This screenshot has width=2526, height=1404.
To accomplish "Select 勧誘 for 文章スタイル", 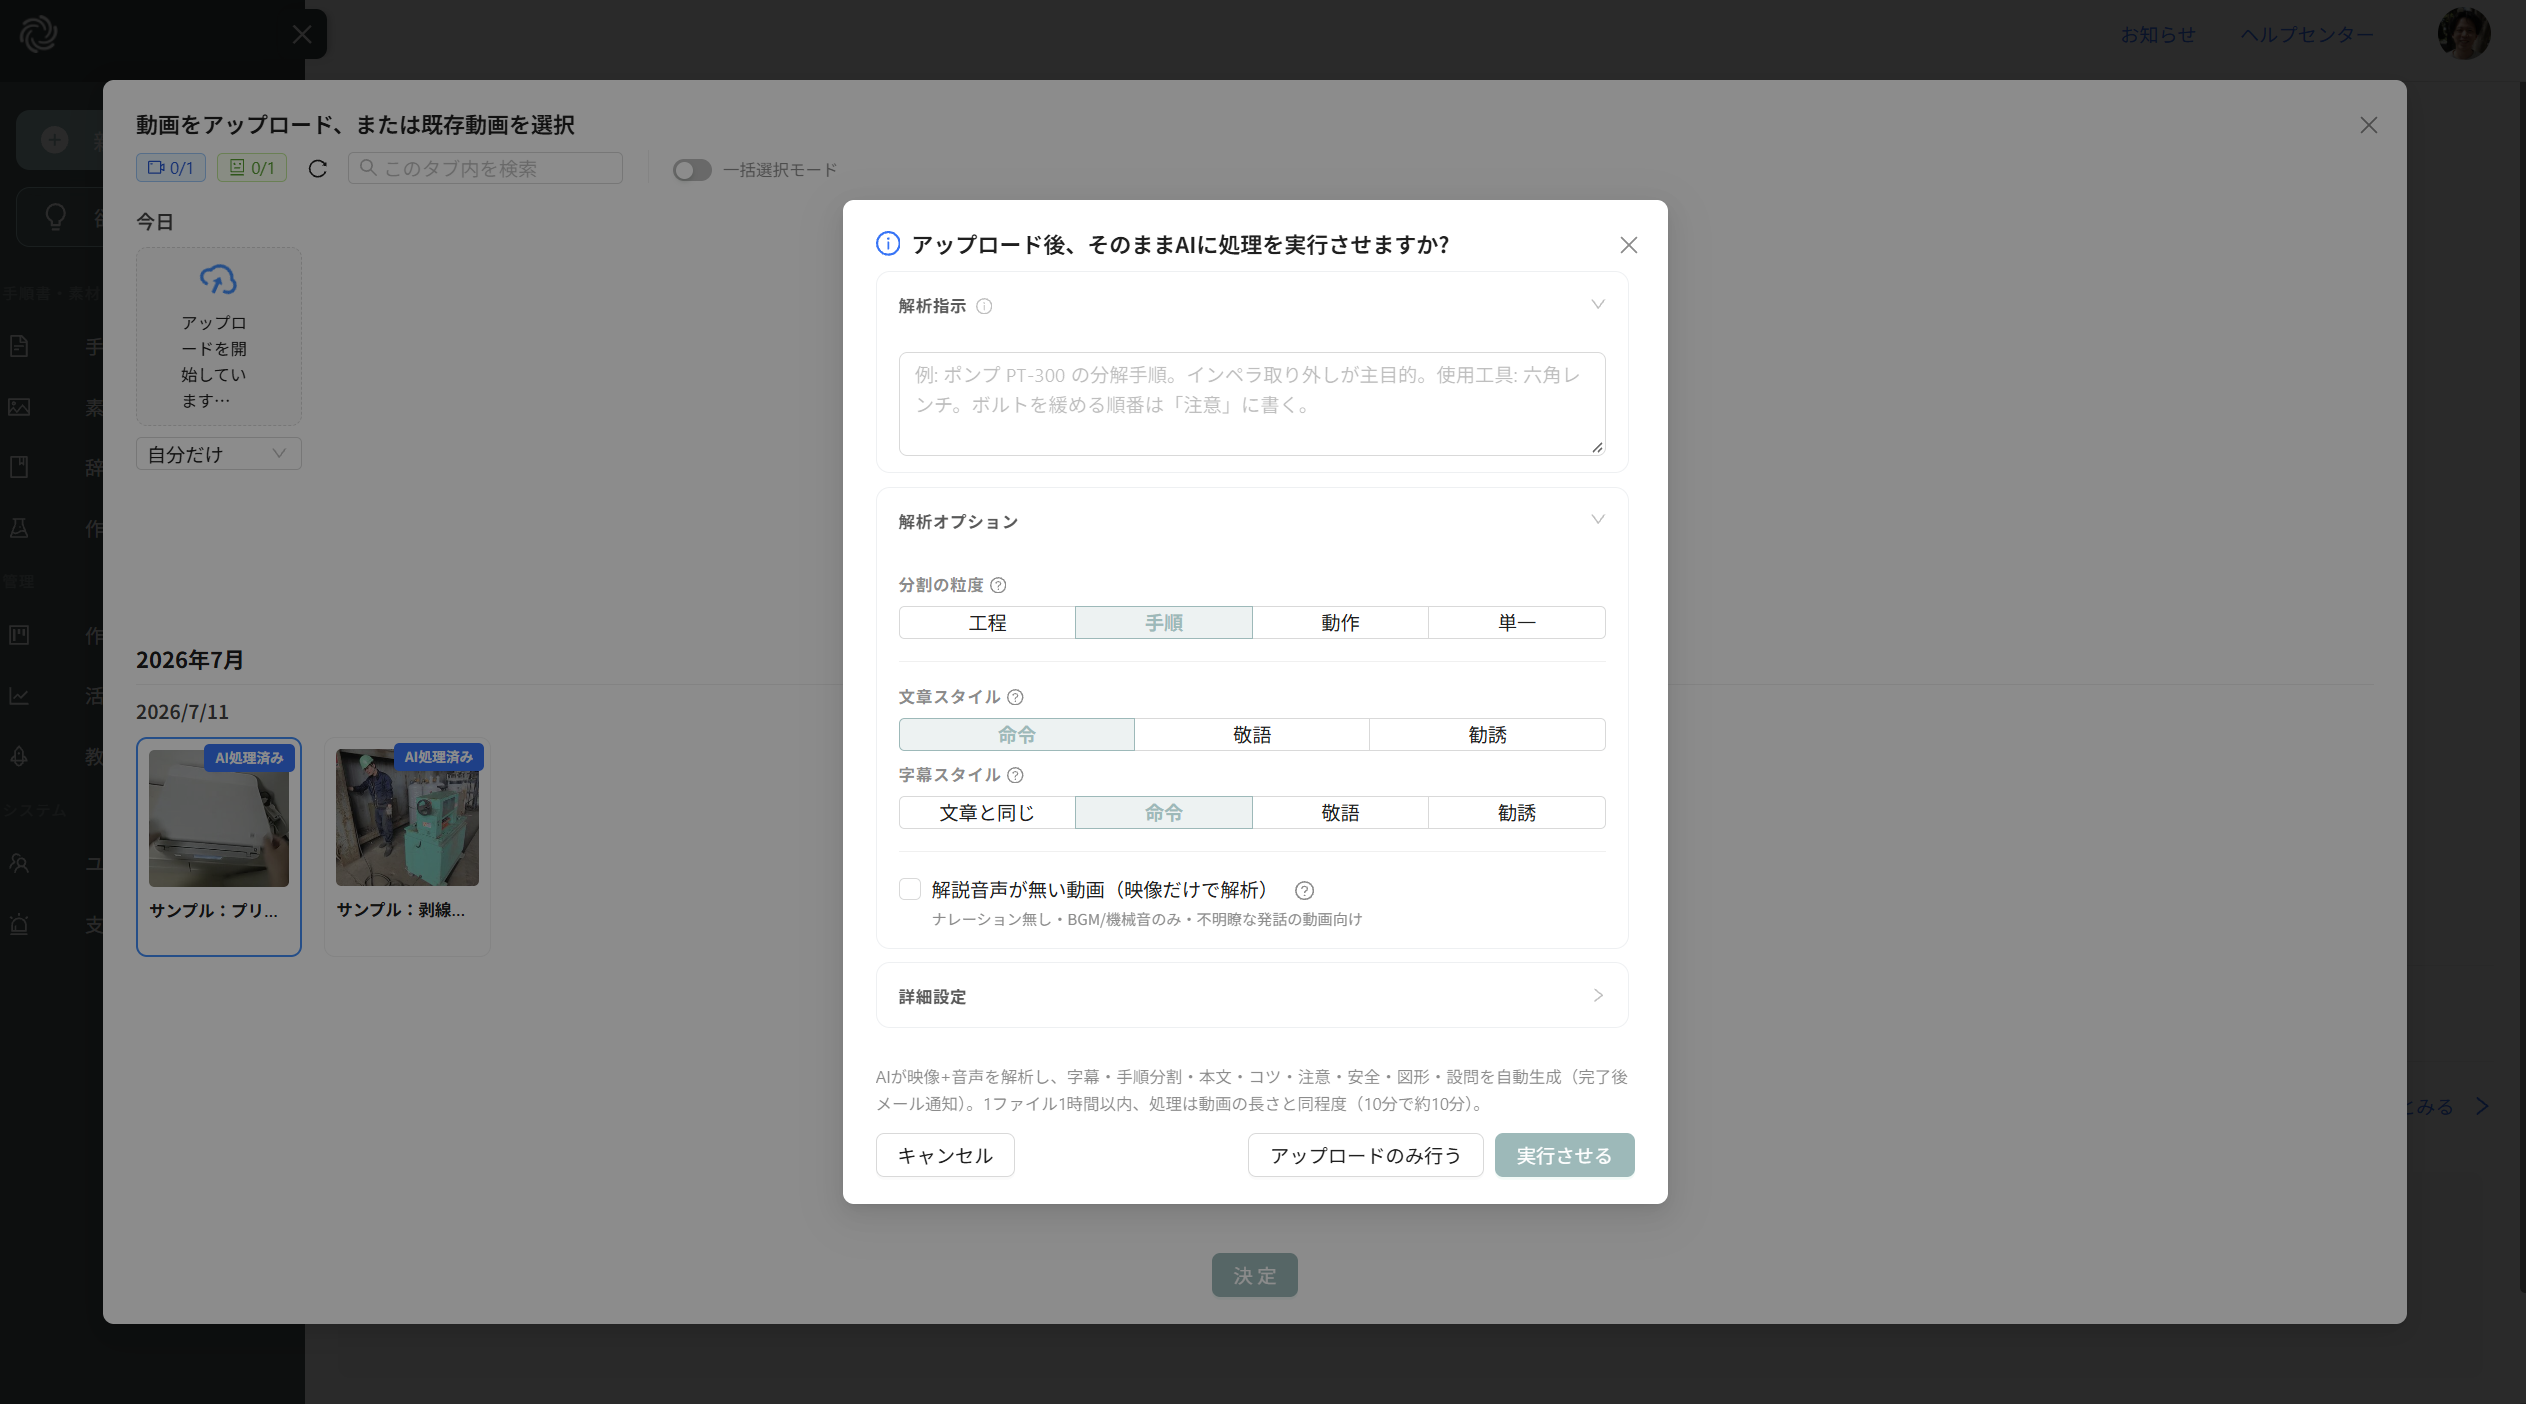I will (x=1488, y=735).
